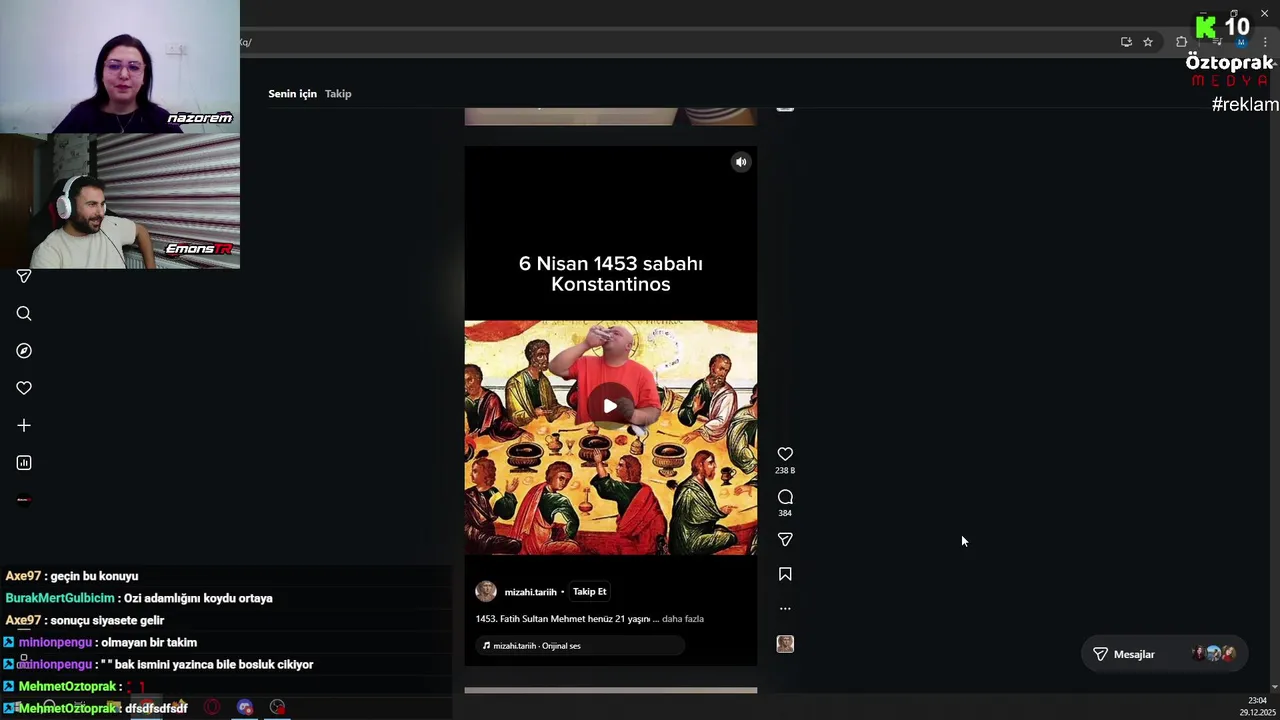This screenshot has height=720, width=1280.
Task: Open the Explore compass icon
Action: (x=24, y=351)
